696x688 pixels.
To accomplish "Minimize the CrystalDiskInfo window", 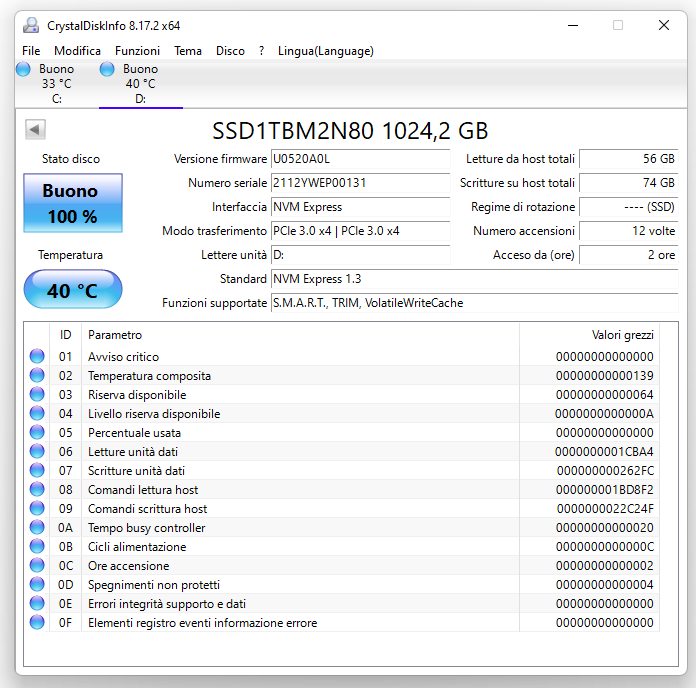I will pos(573,25).
